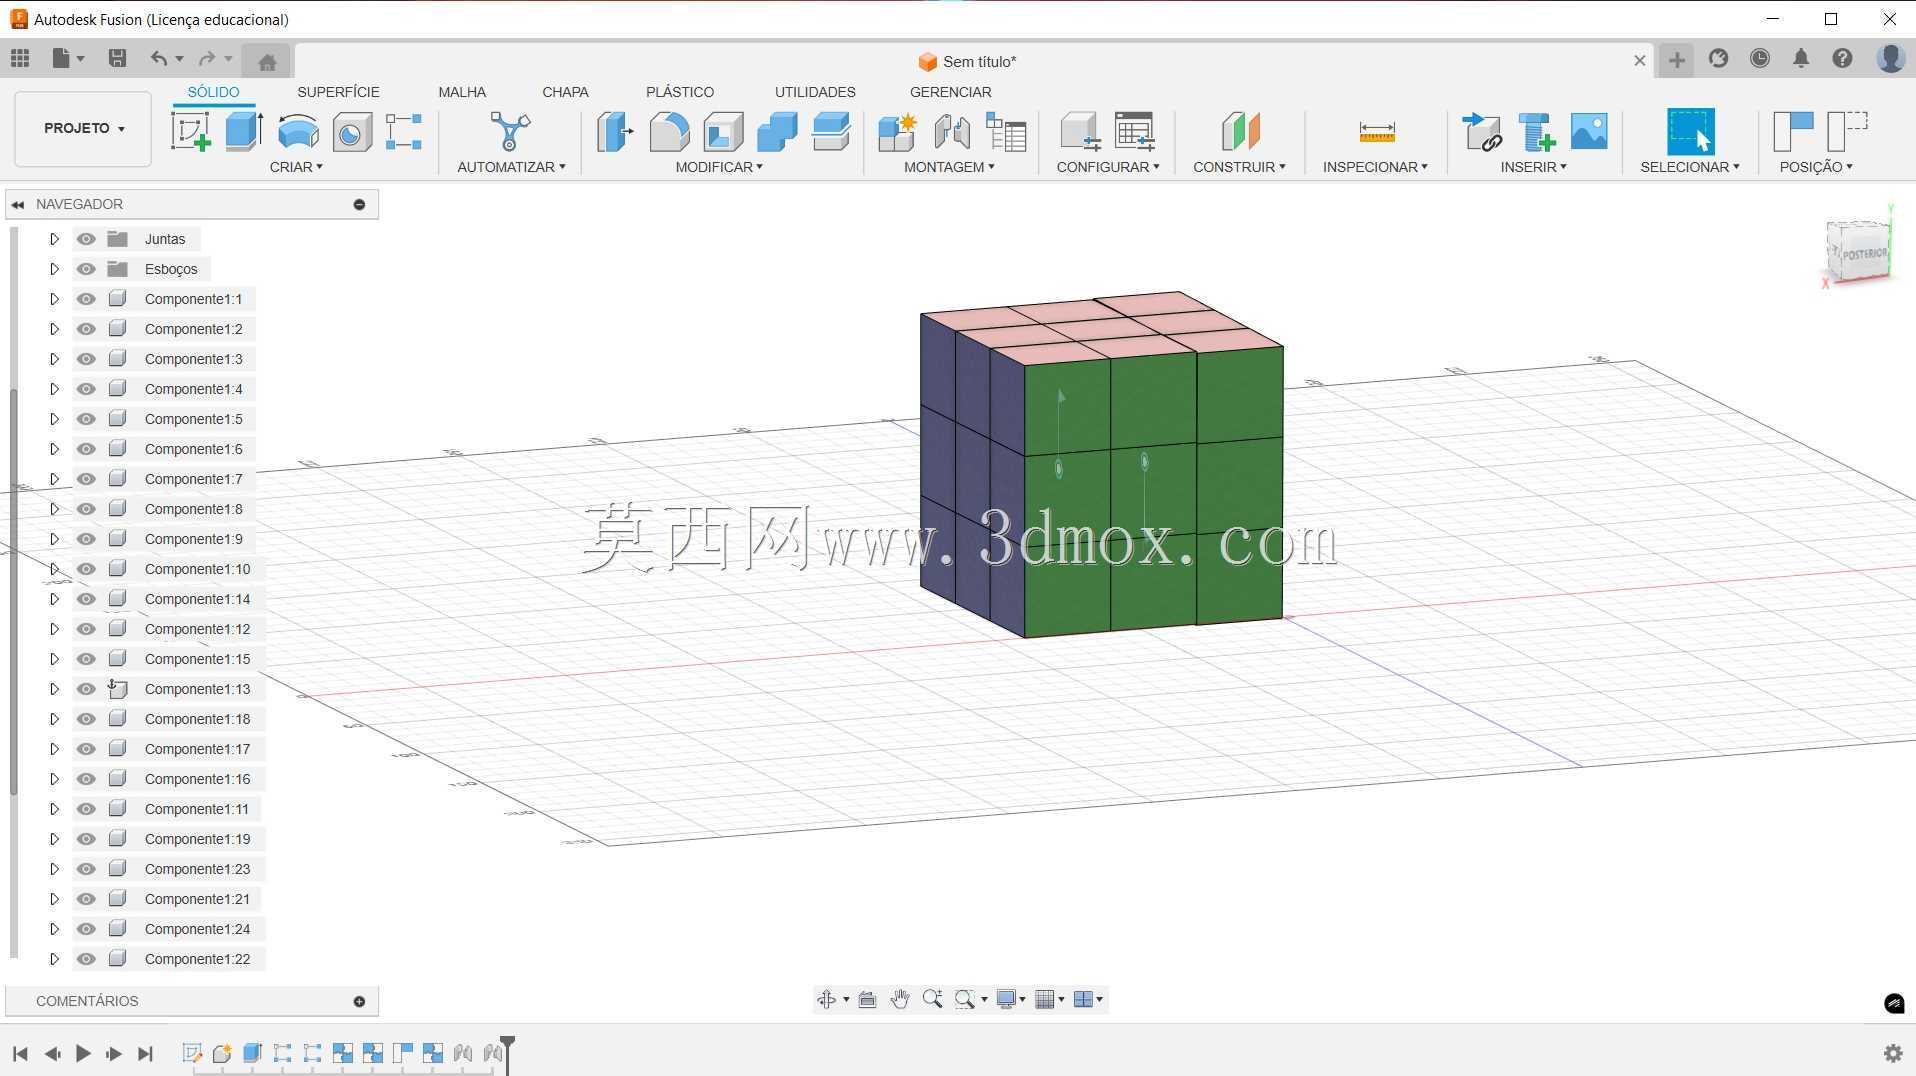Open the Job Status clock icon
This screenshot has height=1076, width=1916.
click(1759, 59)
